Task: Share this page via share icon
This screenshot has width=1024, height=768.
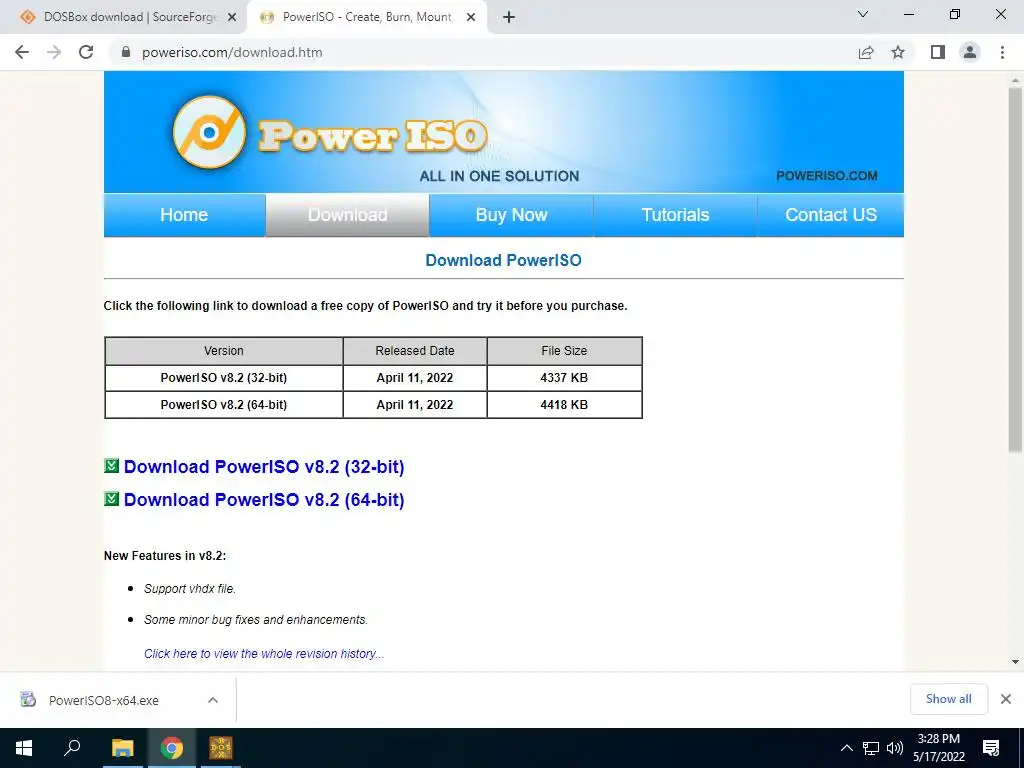Action: tap(866, 52)
